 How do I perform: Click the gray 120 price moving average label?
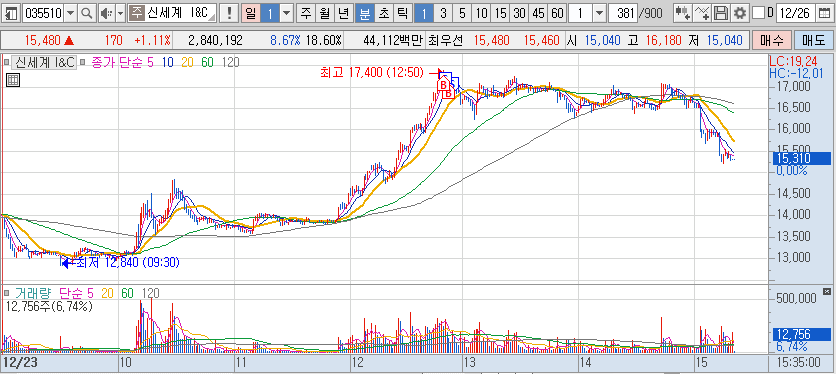(x=230, y=62)
